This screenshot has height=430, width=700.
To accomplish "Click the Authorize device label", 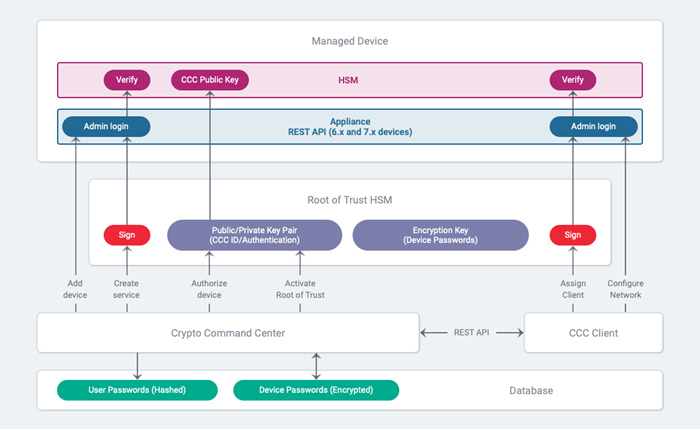I will pos(209,289).
